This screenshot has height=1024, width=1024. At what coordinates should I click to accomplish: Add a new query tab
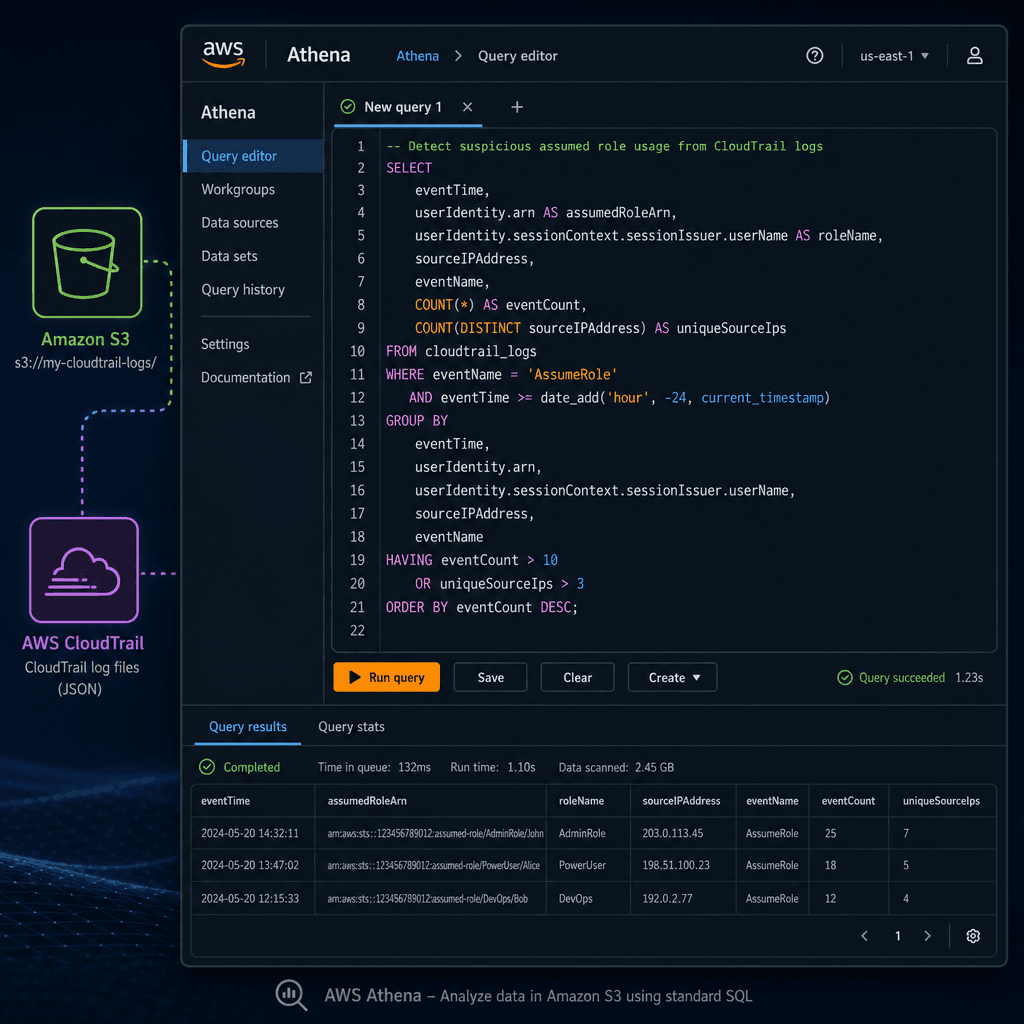pyautogui.click(x=517, y=107)
